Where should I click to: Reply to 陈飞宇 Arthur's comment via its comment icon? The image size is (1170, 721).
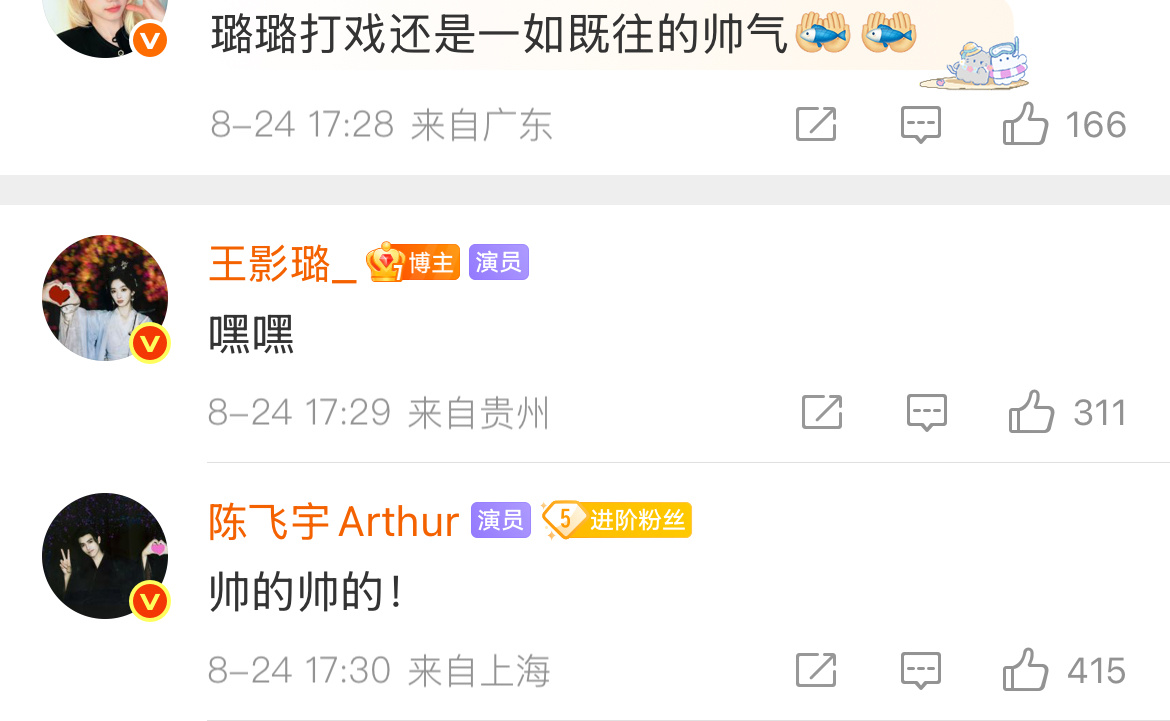tap(921, 671)
